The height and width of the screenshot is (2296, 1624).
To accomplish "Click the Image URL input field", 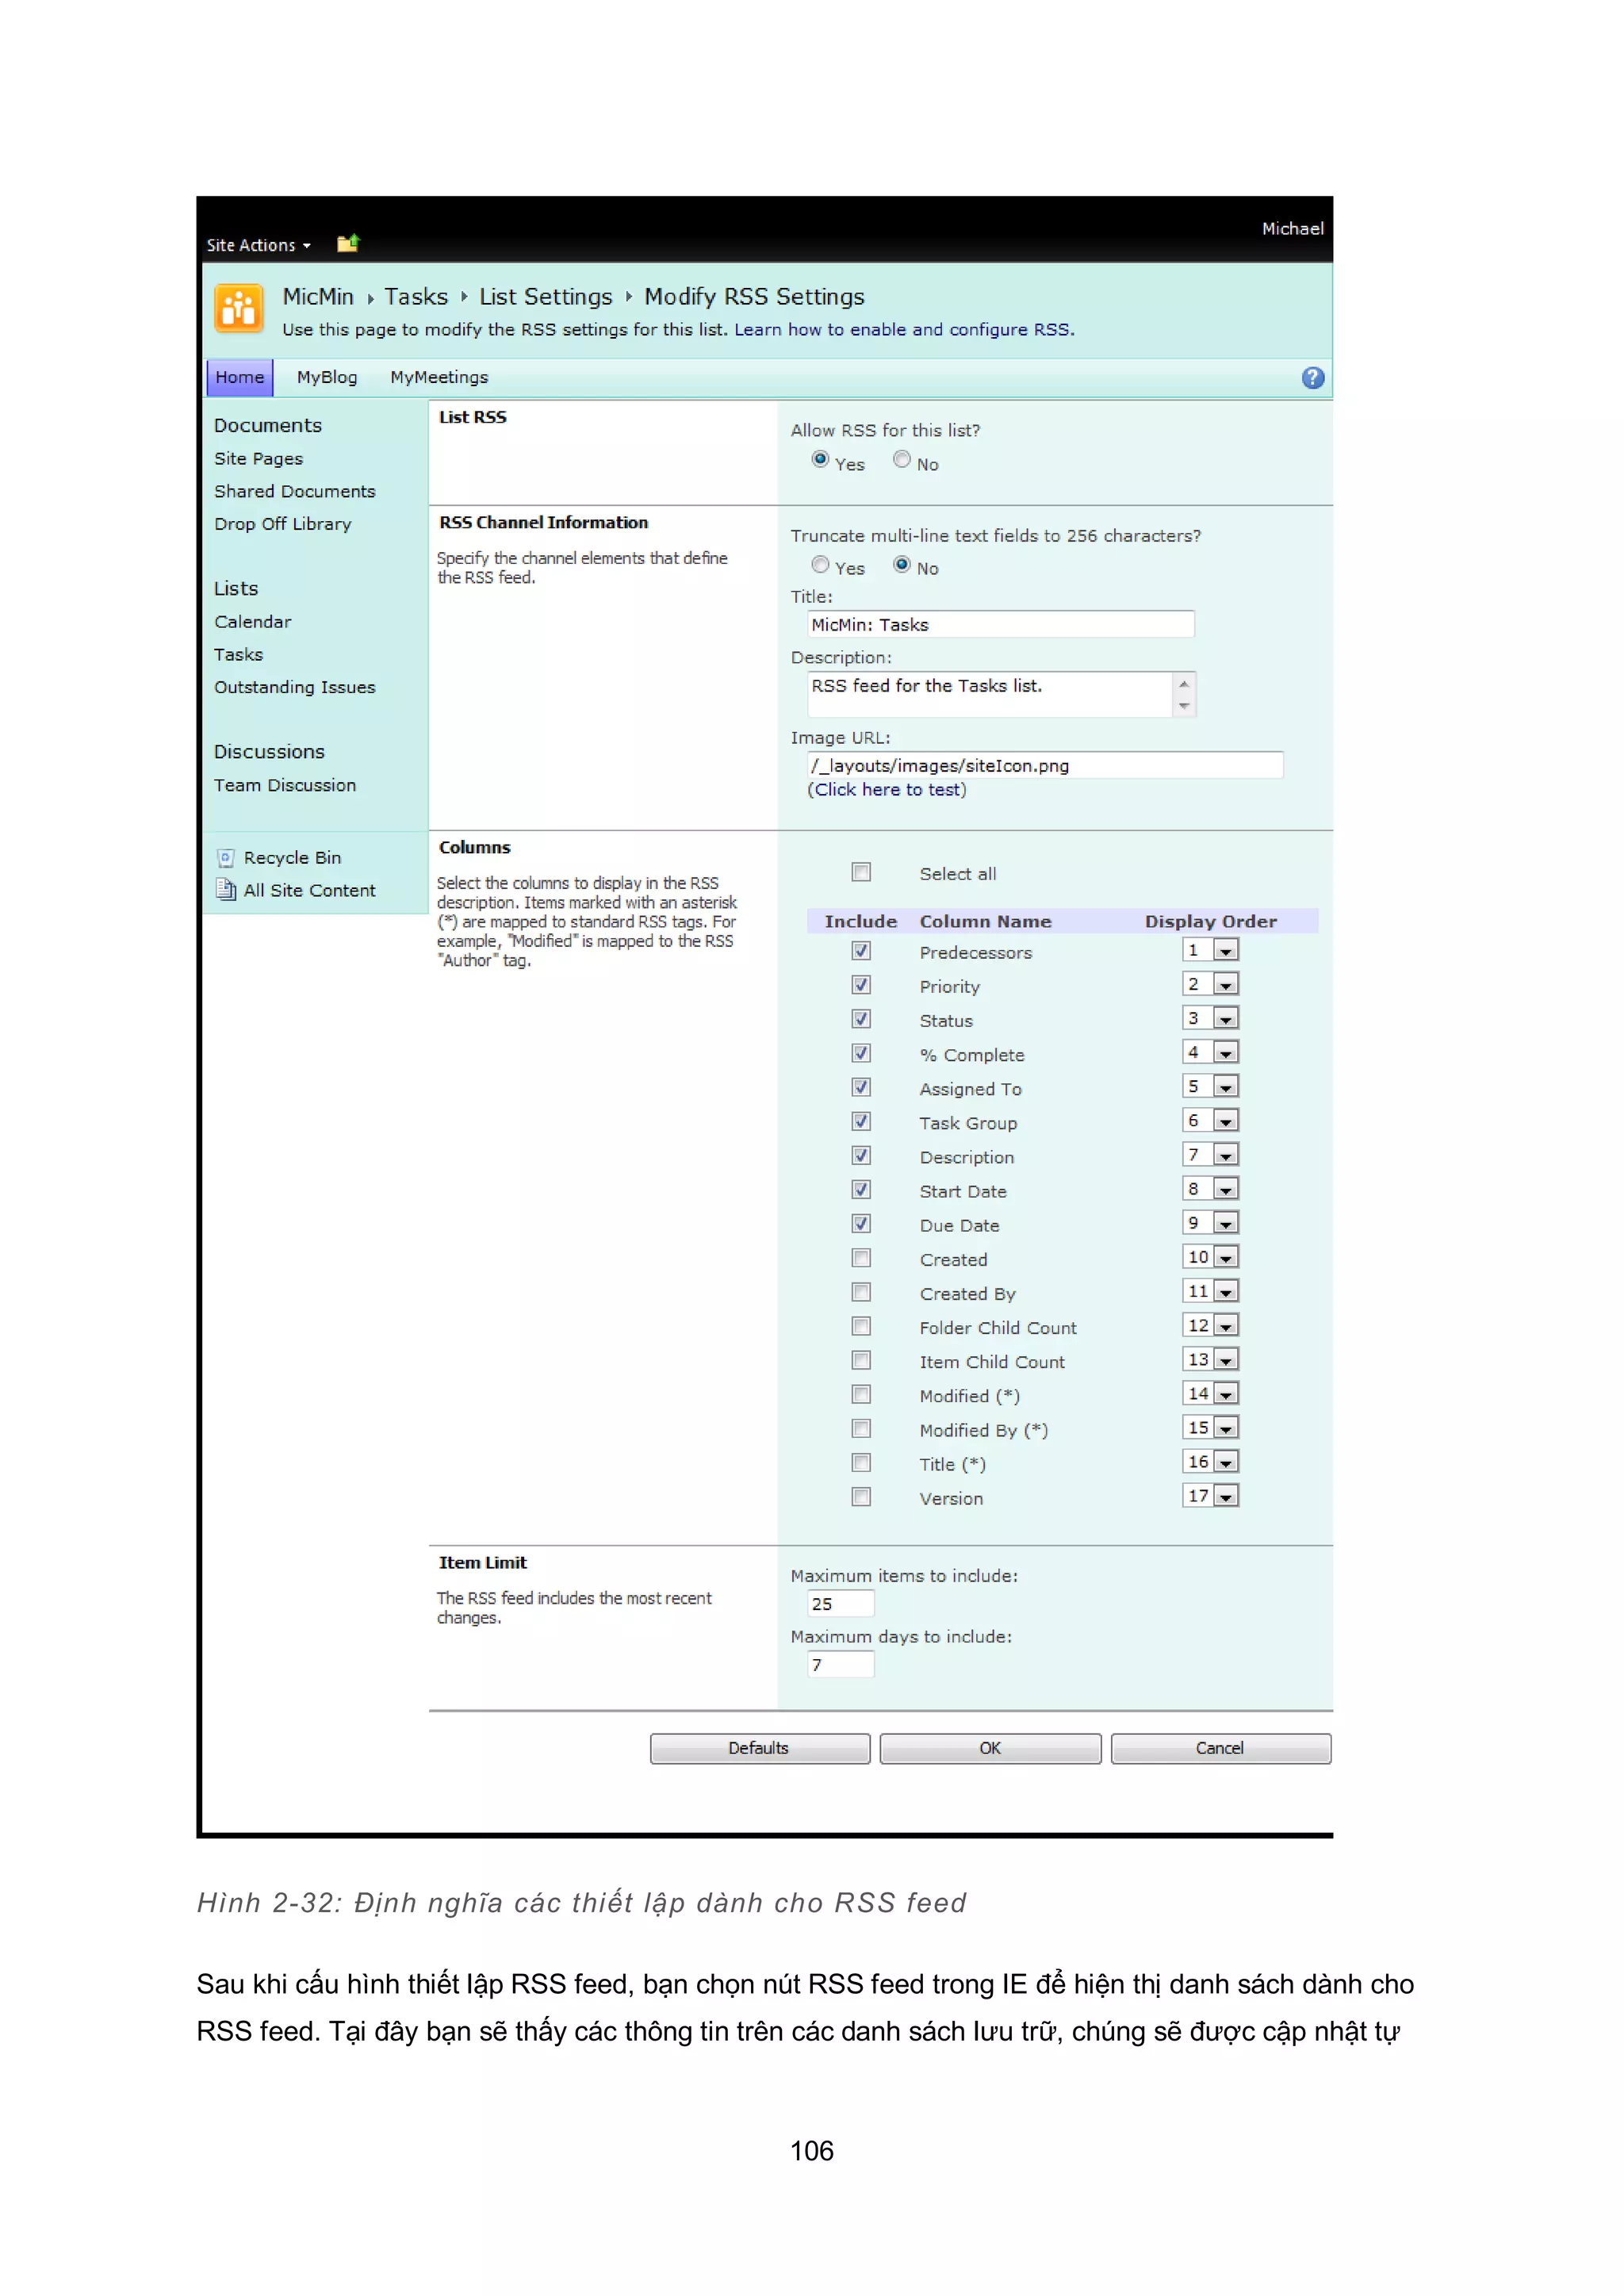I will tap(1045, 765).
